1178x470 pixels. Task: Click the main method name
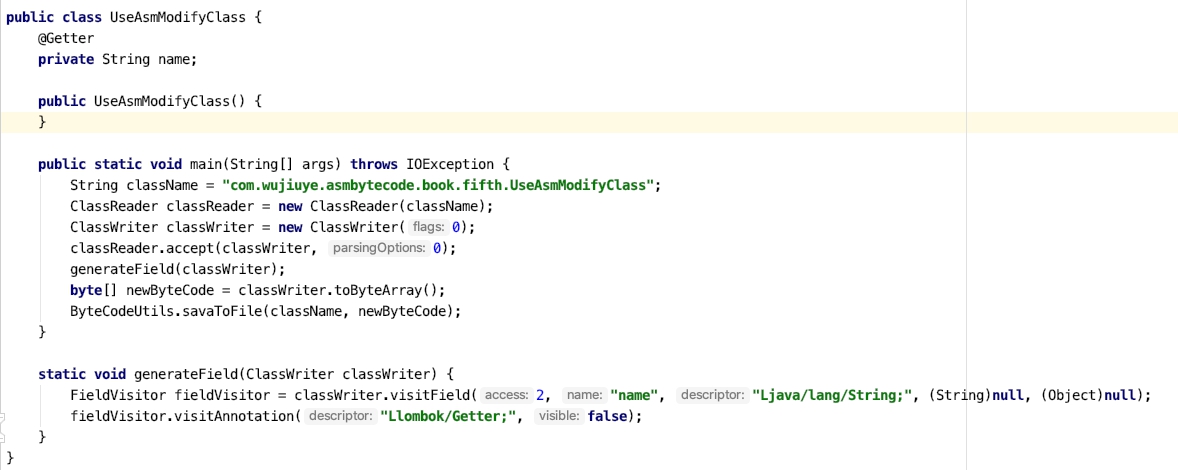coord(205,164)
